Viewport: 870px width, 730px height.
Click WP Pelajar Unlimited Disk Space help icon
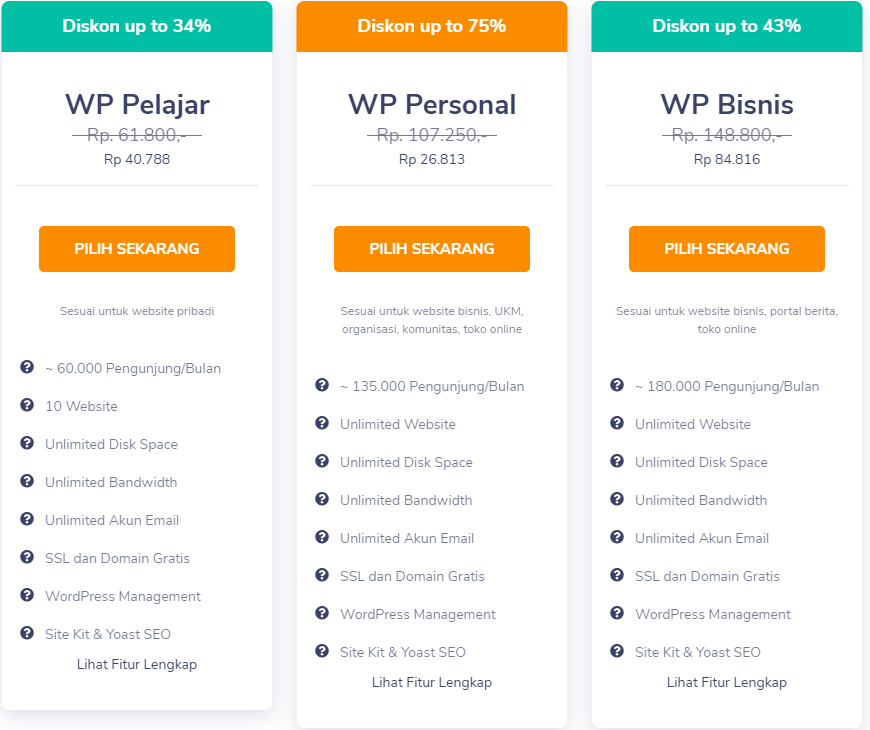pos(27,443)
